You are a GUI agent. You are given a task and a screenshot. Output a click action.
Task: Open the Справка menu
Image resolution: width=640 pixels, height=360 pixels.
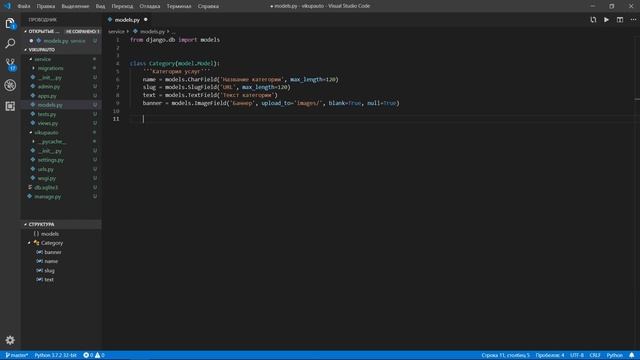208,6
